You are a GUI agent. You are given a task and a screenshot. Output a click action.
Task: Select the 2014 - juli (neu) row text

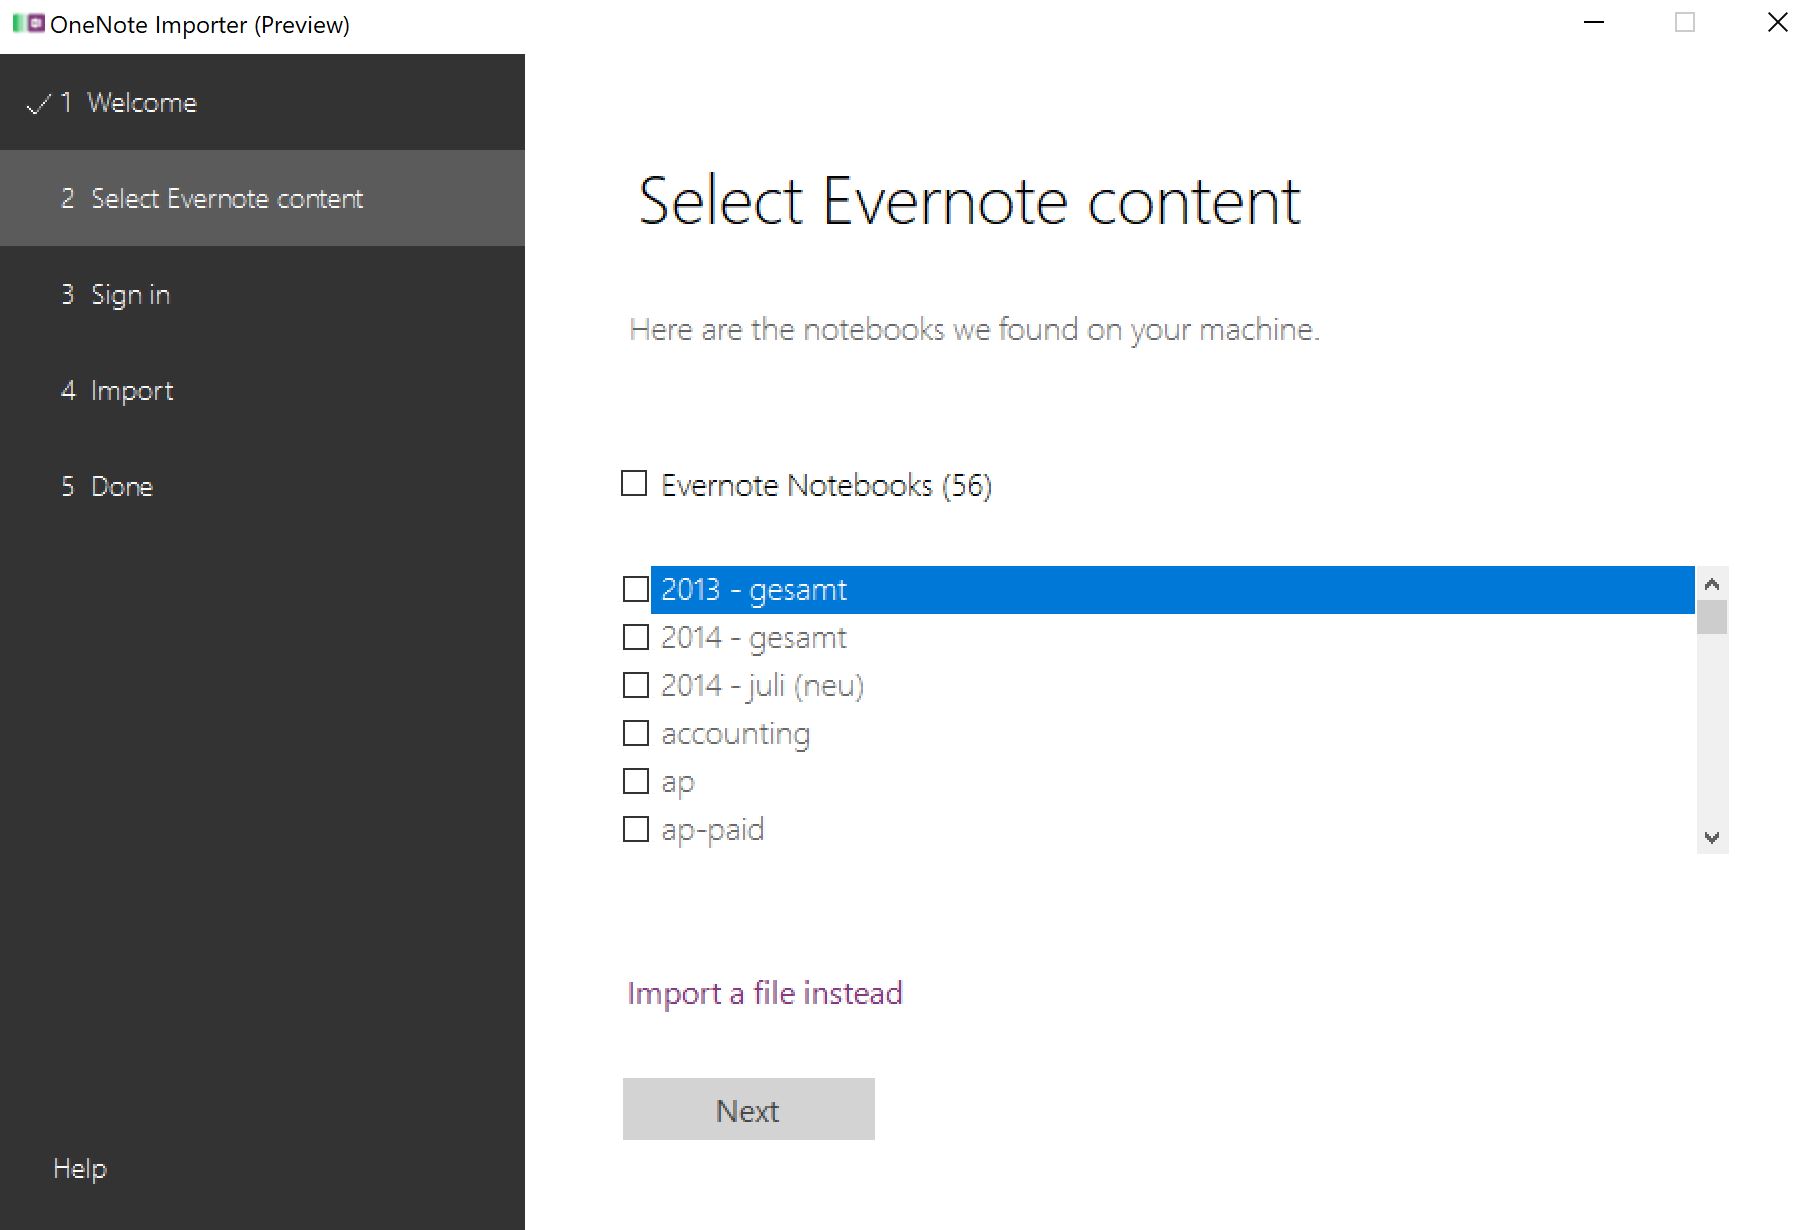click(762, 686)
